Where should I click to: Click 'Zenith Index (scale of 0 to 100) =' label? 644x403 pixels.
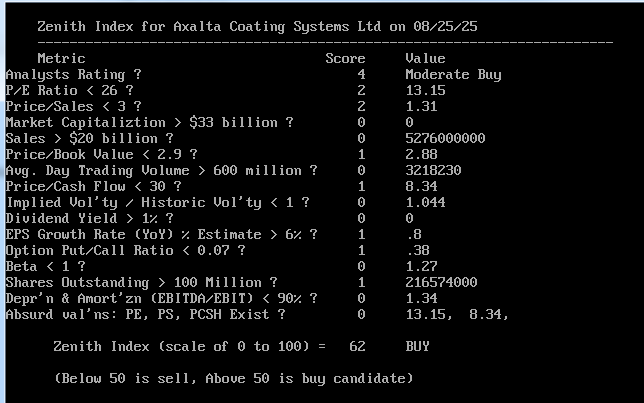(189, 347)
